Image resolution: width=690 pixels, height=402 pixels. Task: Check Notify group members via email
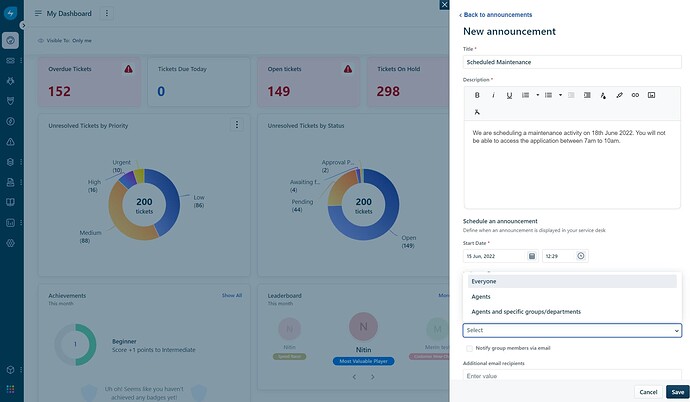469,348
